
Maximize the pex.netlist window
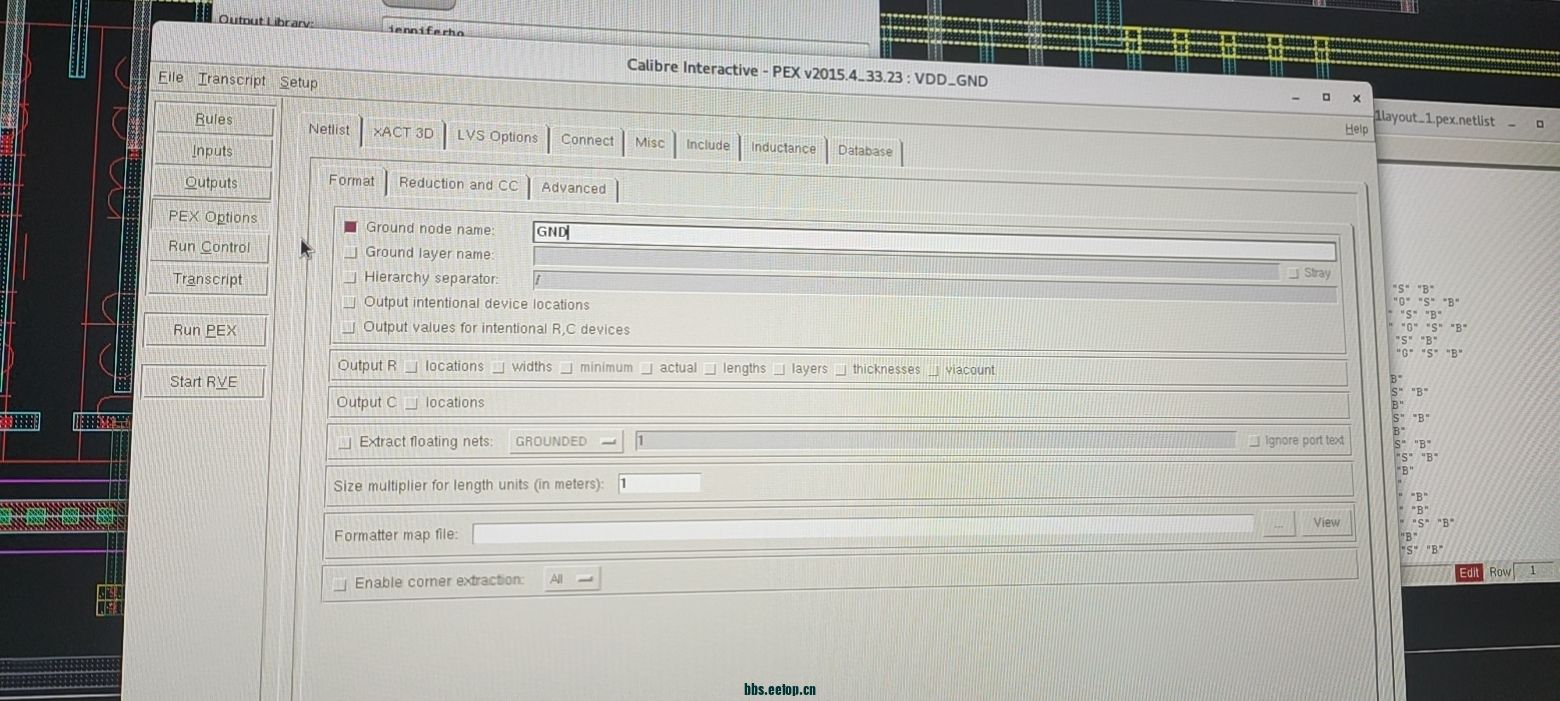tap(1540, 123)
